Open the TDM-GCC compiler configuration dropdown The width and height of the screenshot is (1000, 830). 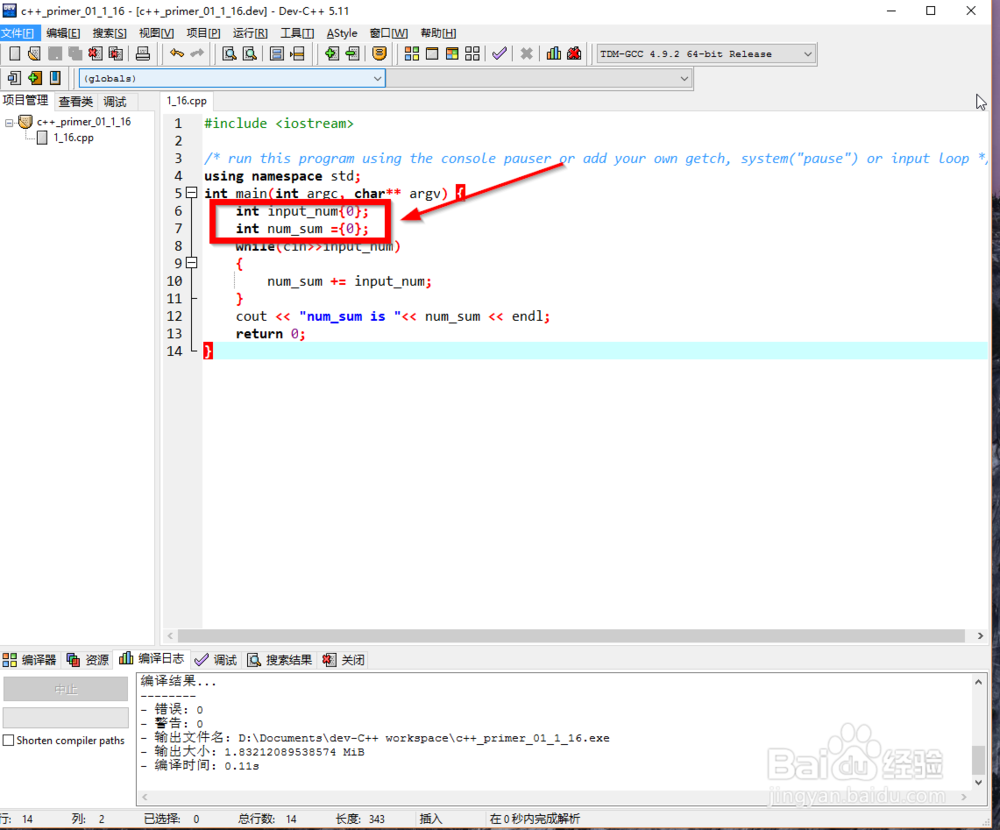coord(705,54)
